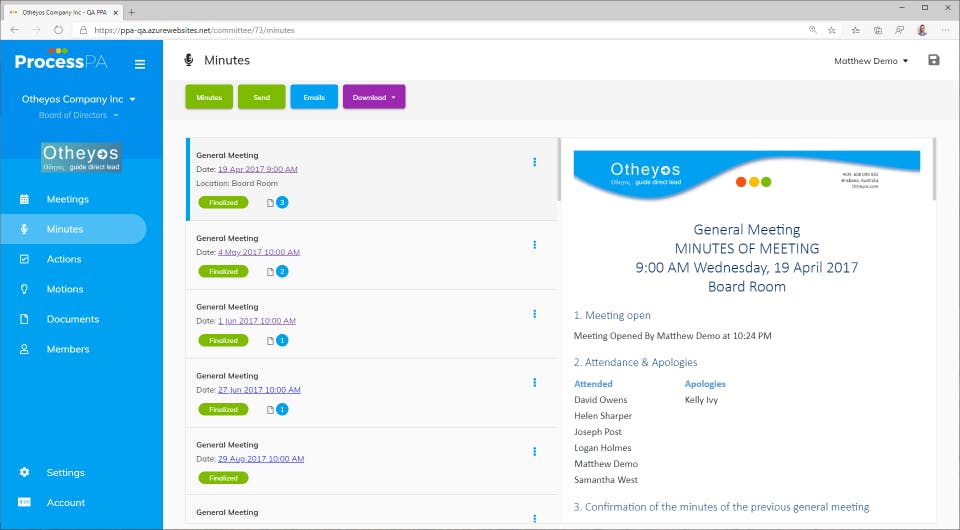960x530 pixels.
Task: Click the document icon on 1 Jun meeting
Action: pos(270,341)
